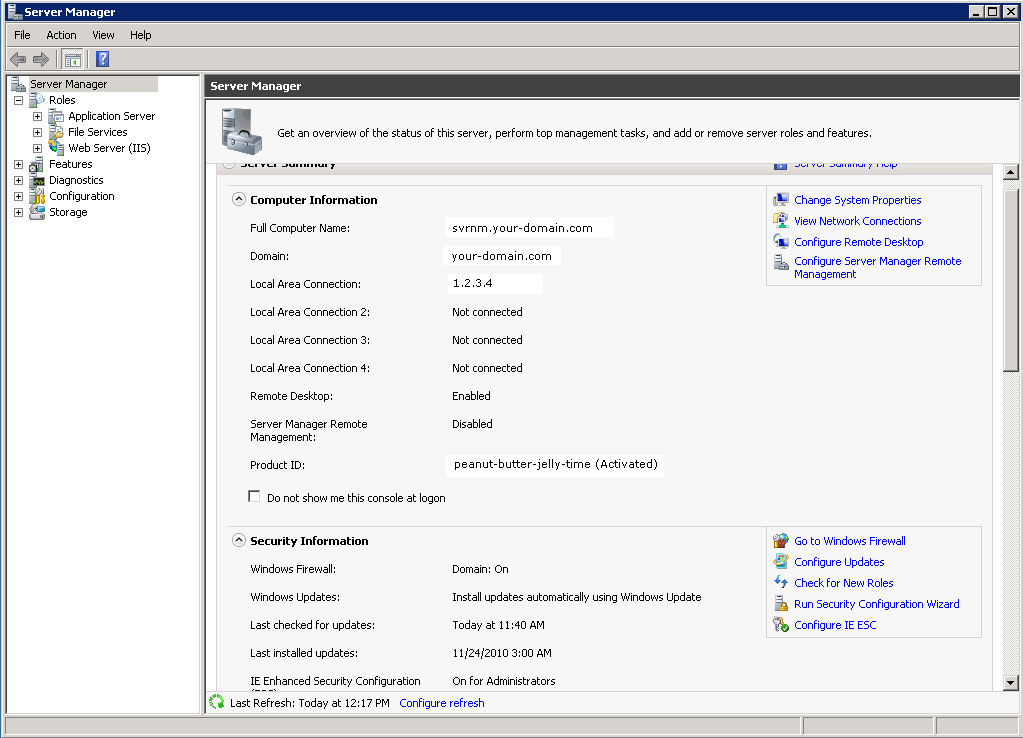Click the Check for New Roles icon
Image resolution: width=1023 pixels, height=738 pixels.
point(781,582)
